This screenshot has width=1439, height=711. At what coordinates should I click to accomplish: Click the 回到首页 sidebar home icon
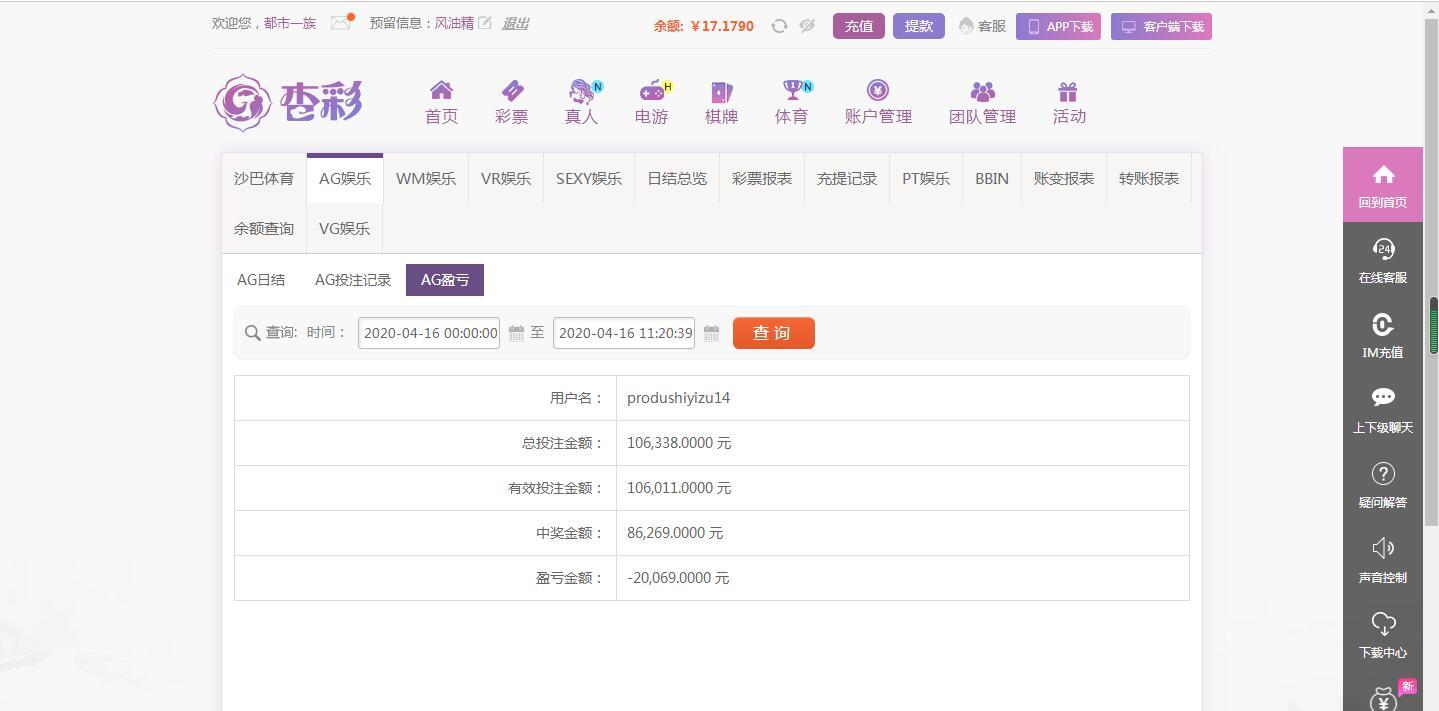click(1383, 185)
